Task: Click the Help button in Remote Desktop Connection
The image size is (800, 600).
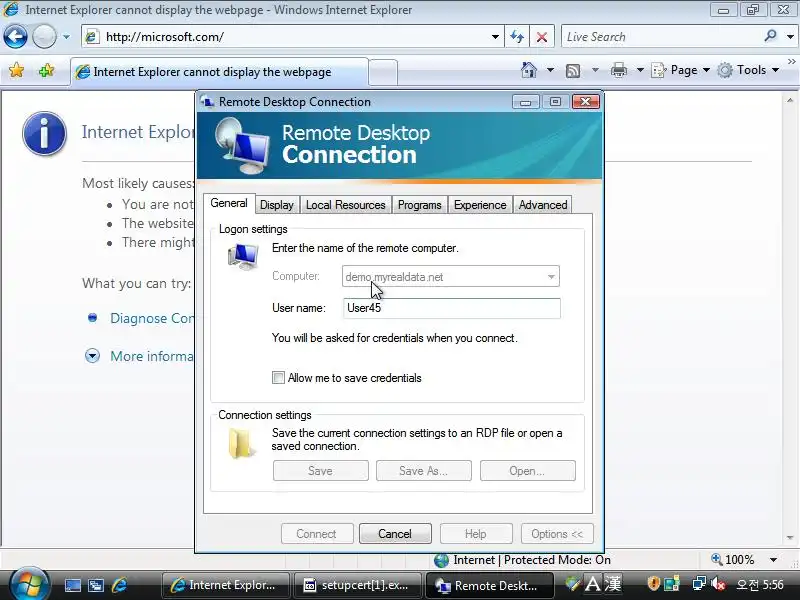Action: [x=476, y=534]
